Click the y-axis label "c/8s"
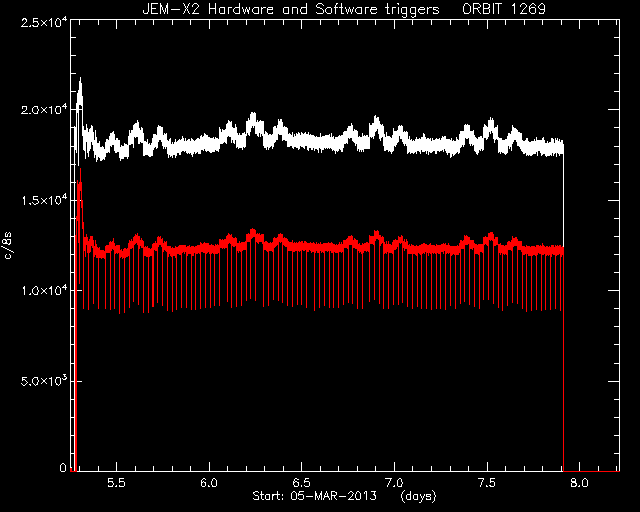This screenshot has height=512, width=640. [x=8, y=245]
